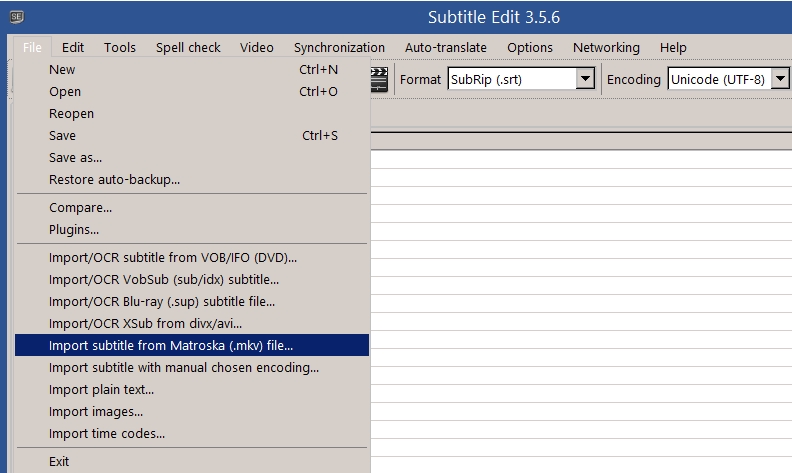
Task: Open the Video menu
Action: 257,47
